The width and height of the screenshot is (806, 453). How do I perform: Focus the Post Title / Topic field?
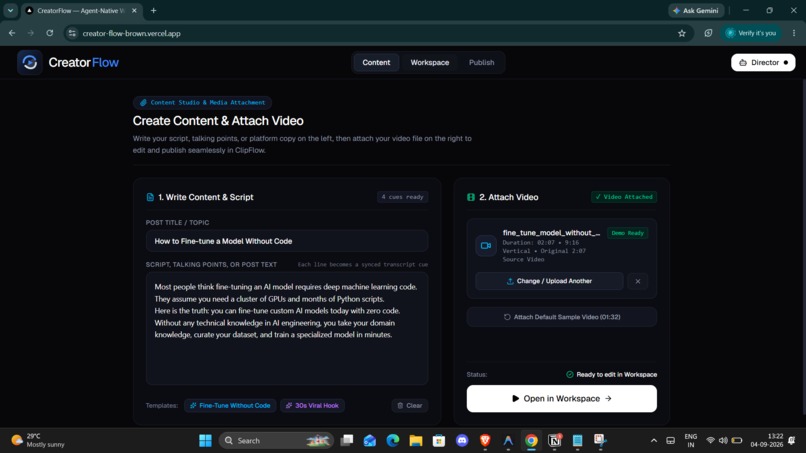tap(287, 241)
